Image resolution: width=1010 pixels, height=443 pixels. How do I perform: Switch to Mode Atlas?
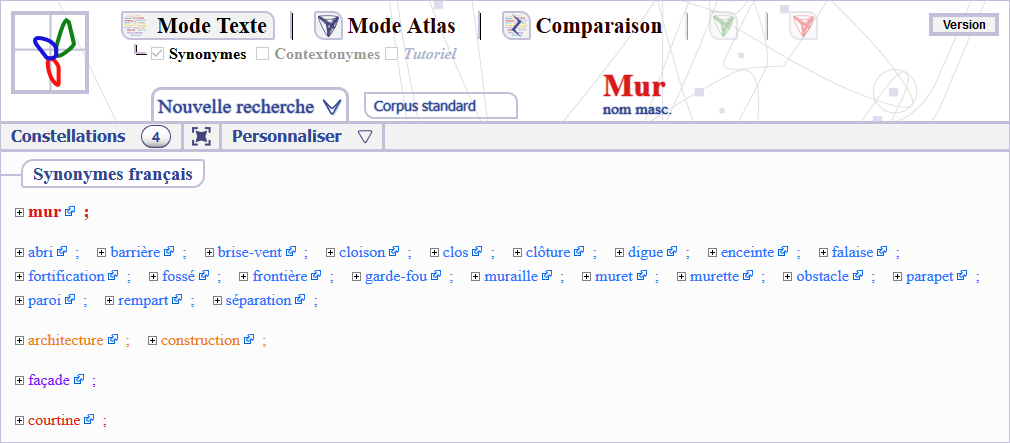[x=385, y=26]
